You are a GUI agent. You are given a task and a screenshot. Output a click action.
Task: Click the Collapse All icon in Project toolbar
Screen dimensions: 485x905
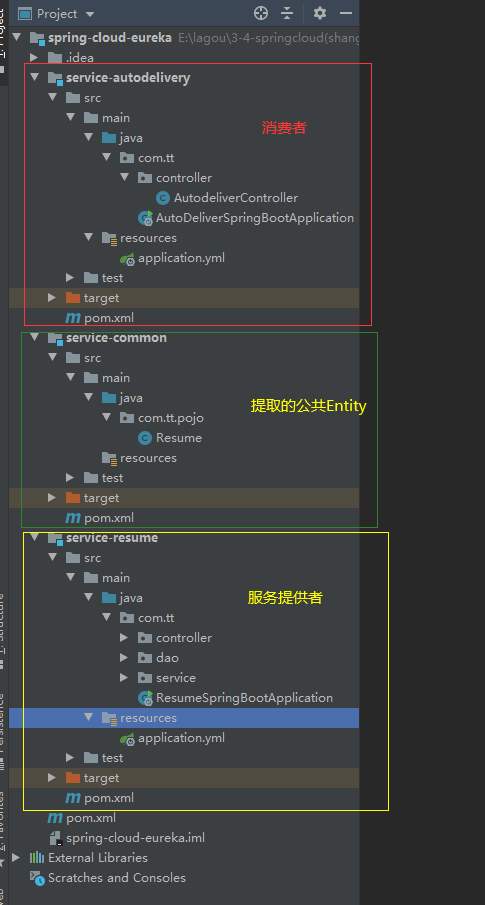tap(287, 13)
